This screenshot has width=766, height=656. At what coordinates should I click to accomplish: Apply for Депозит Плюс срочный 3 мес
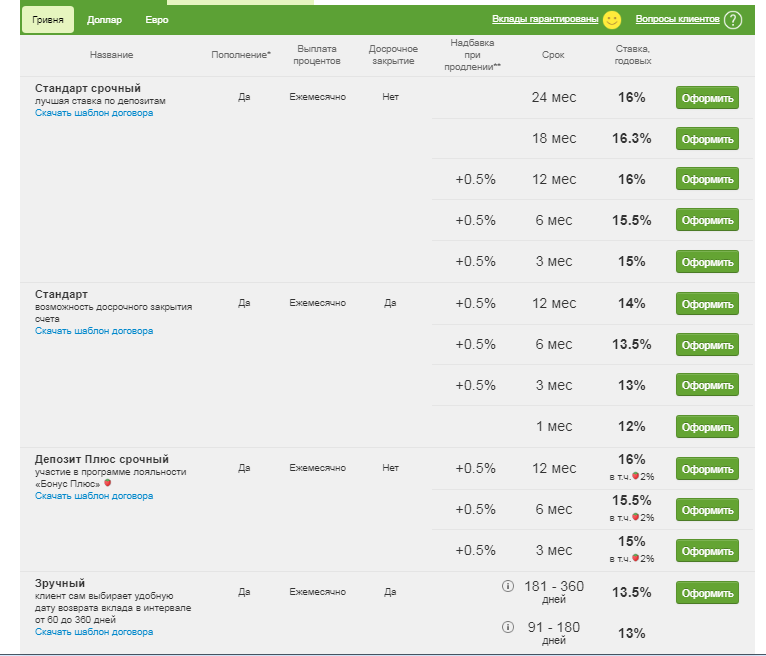tap(707, 551)
